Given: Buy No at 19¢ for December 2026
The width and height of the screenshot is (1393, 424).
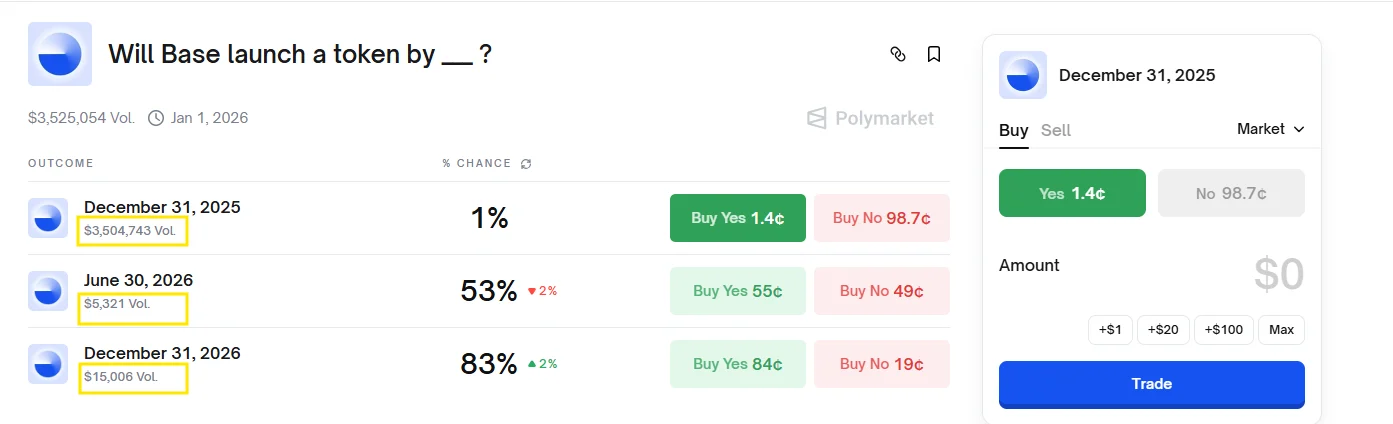Looking at the screenshot, I should tap(881, 364).
